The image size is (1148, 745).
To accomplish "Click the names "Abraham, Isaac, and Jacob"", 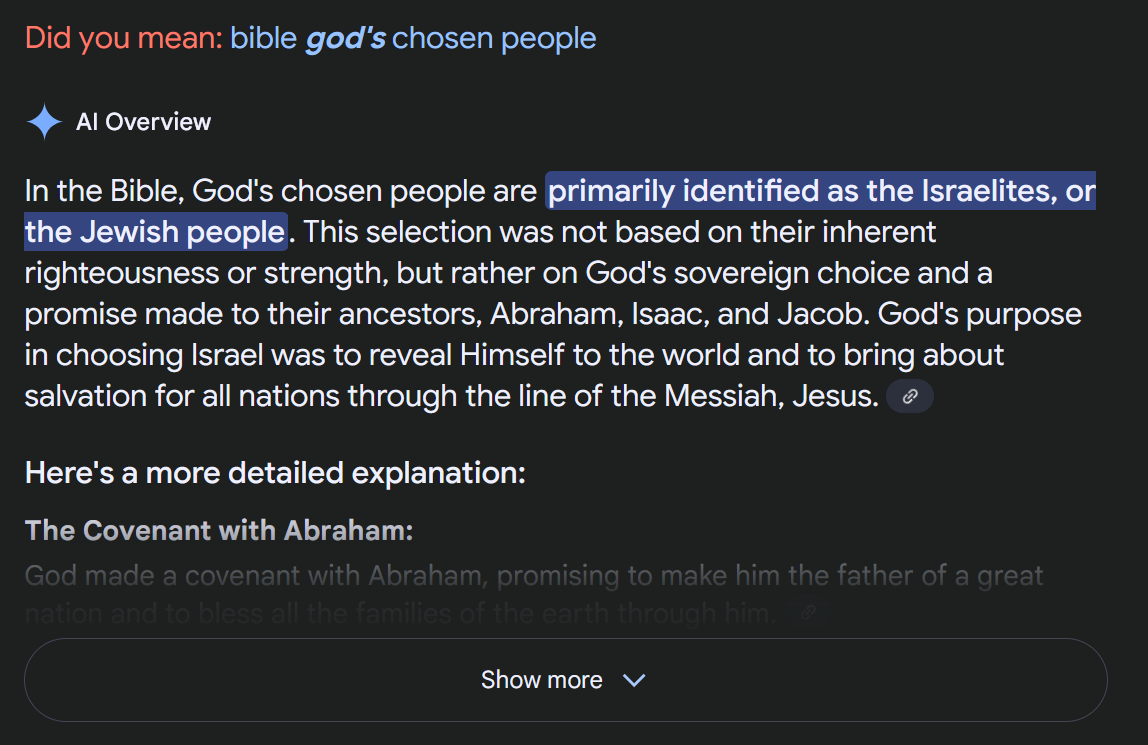I will (673, 314).
